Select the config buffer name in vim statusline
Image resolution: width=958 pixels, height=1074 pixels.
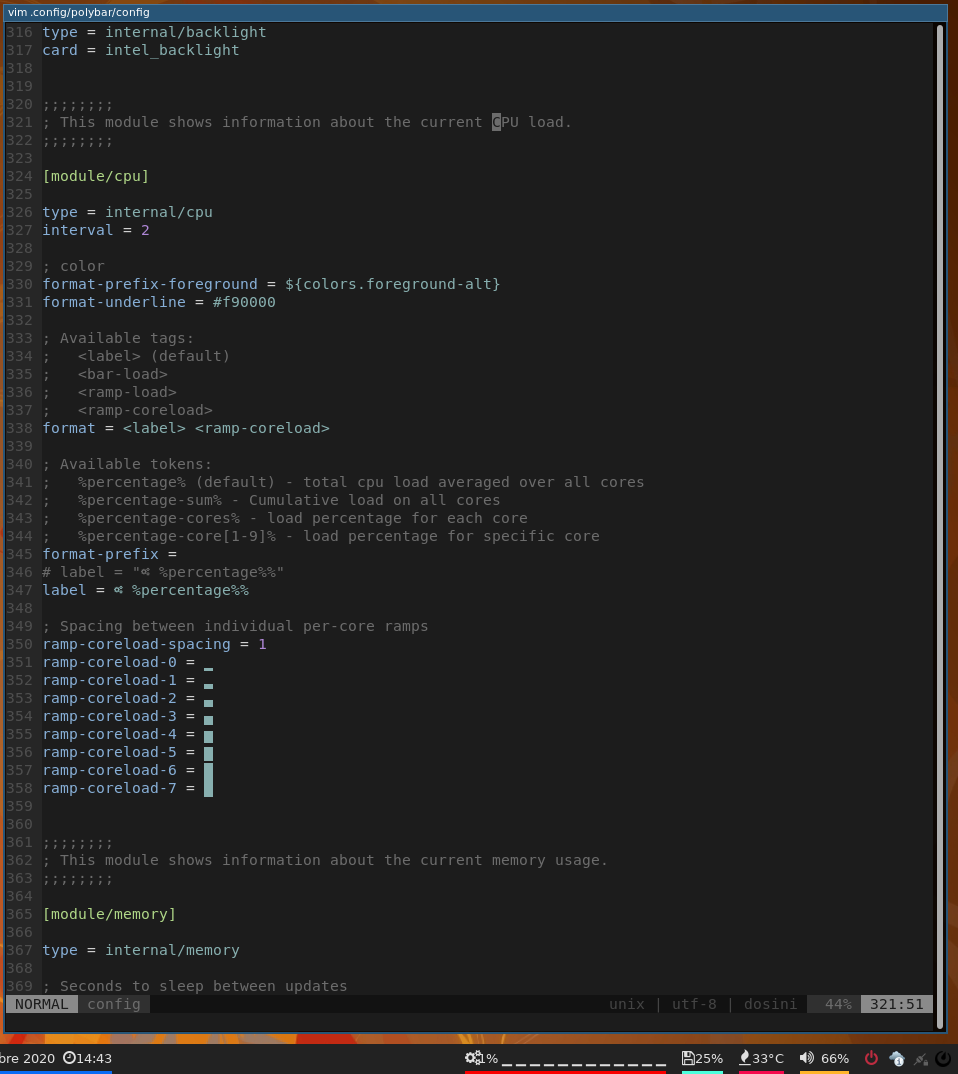(x=113, y=1004)
